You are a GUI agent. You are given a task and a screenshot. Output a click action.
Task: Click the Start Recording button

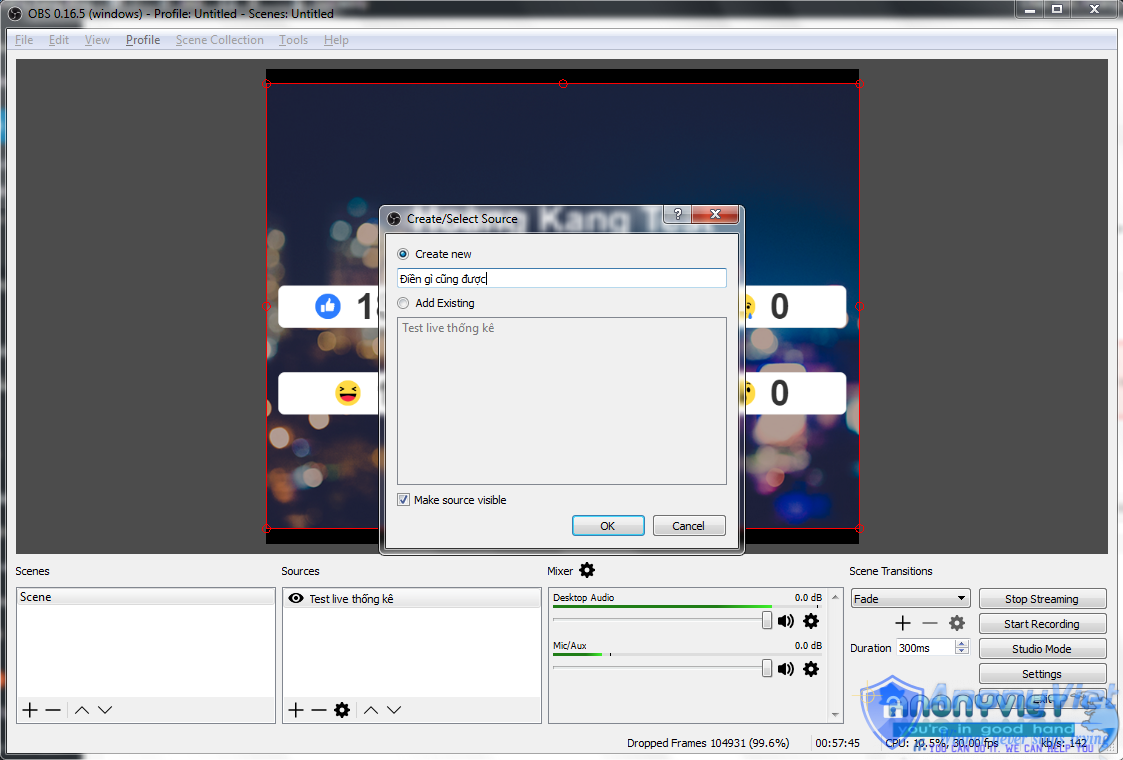coord(1042,624)
